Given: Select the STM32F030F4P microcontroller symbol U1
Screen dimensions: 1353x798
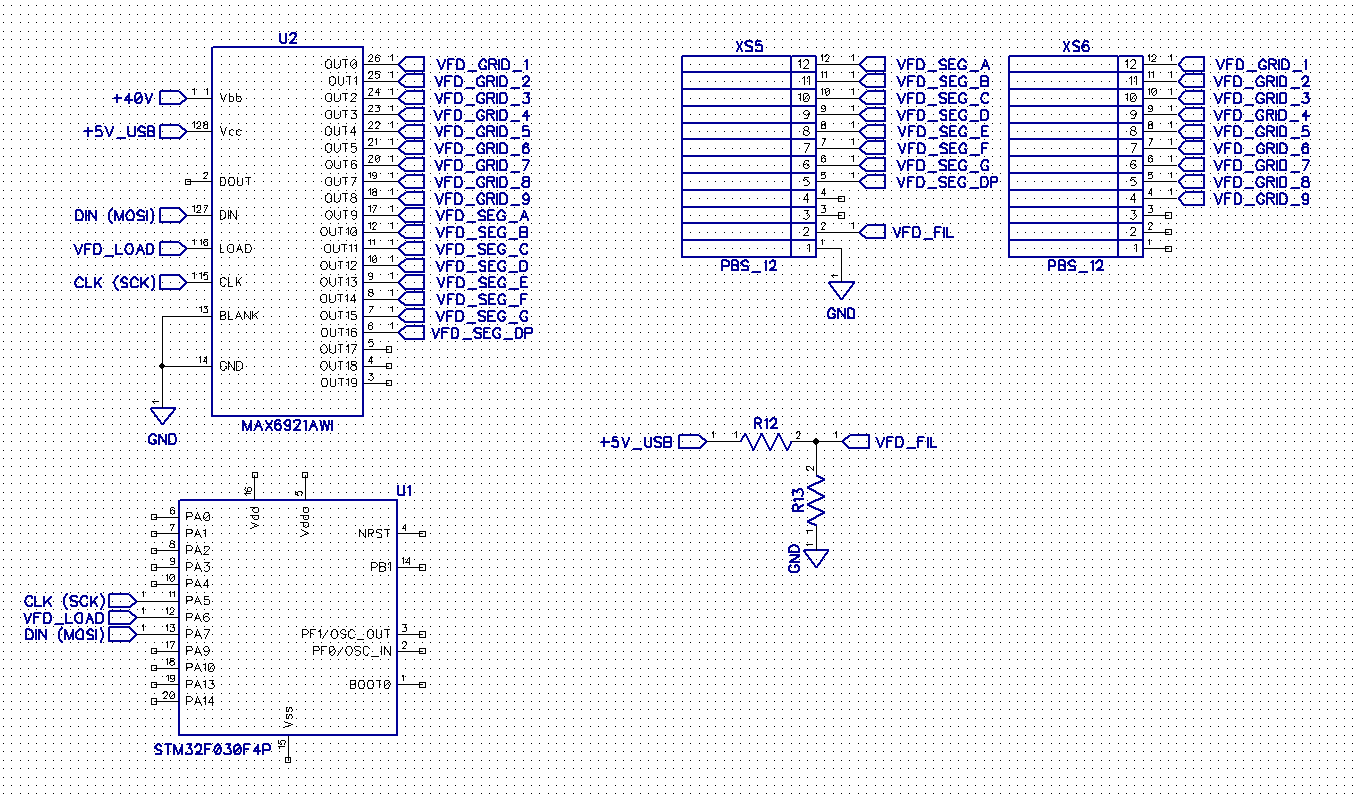Looking at the screenshot, I should tap(288, 615).
